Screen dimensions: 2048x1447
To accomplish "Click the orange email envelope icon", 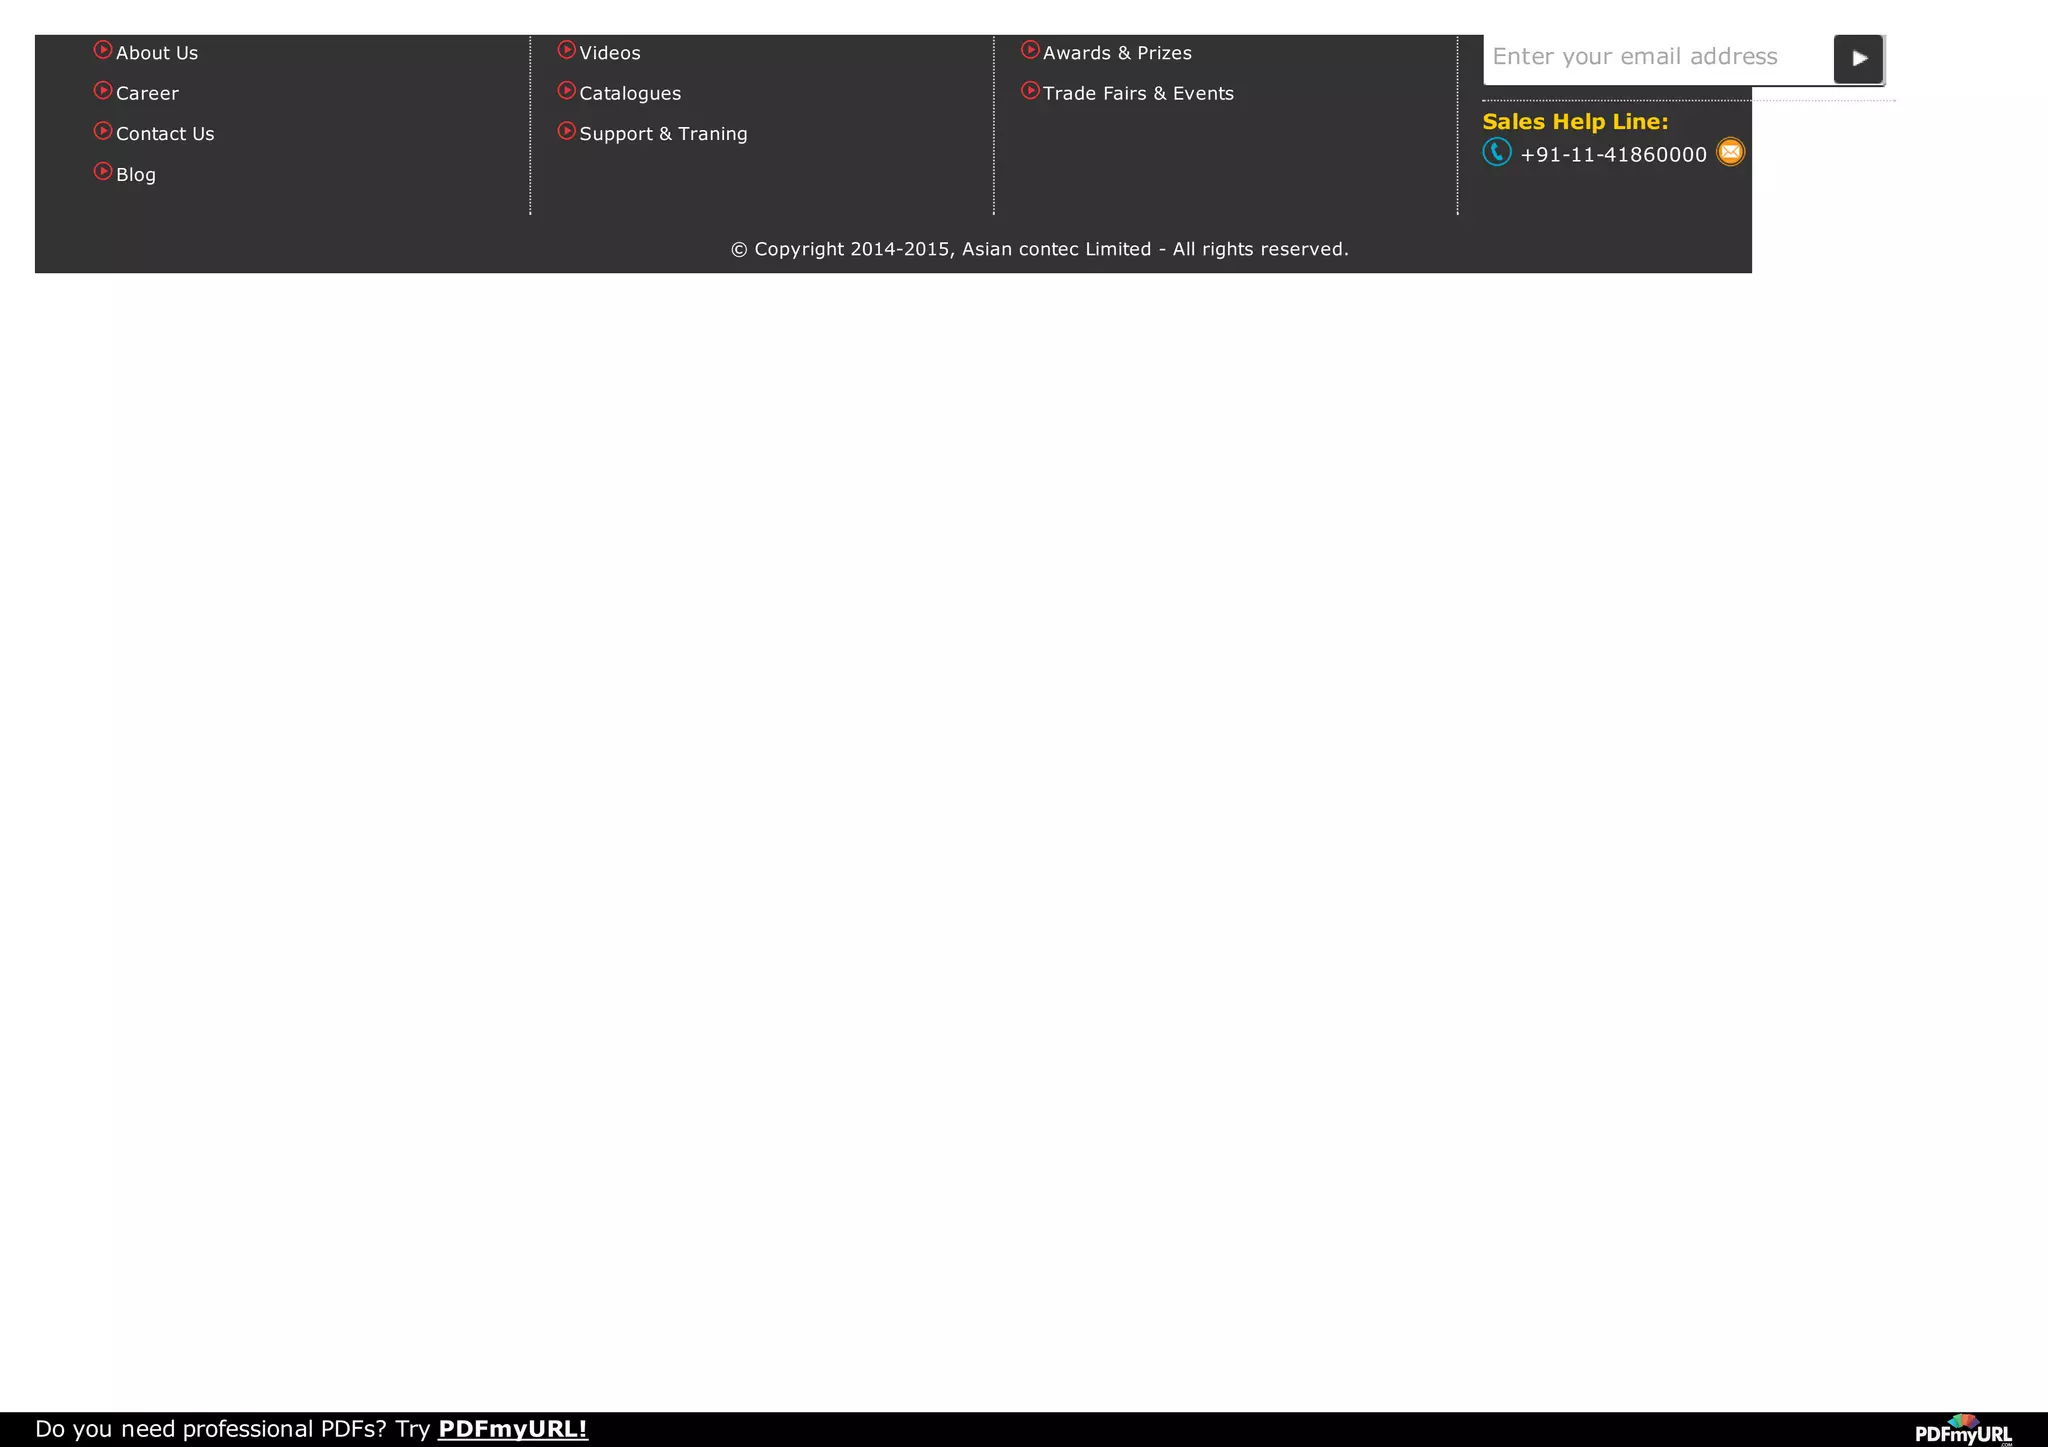I will (x=1730, y=152).
